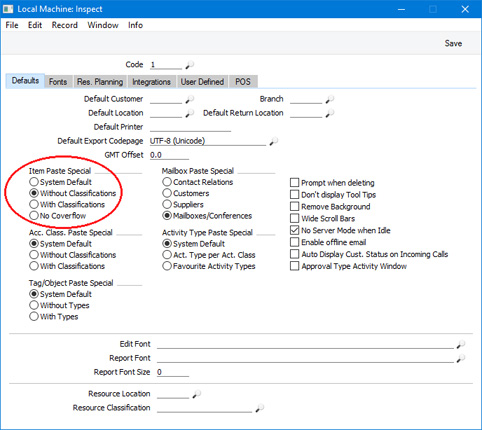Tick the Wide Scroll Bars checkbox
The image size is (482, 430).
click(x=294, y=218)
